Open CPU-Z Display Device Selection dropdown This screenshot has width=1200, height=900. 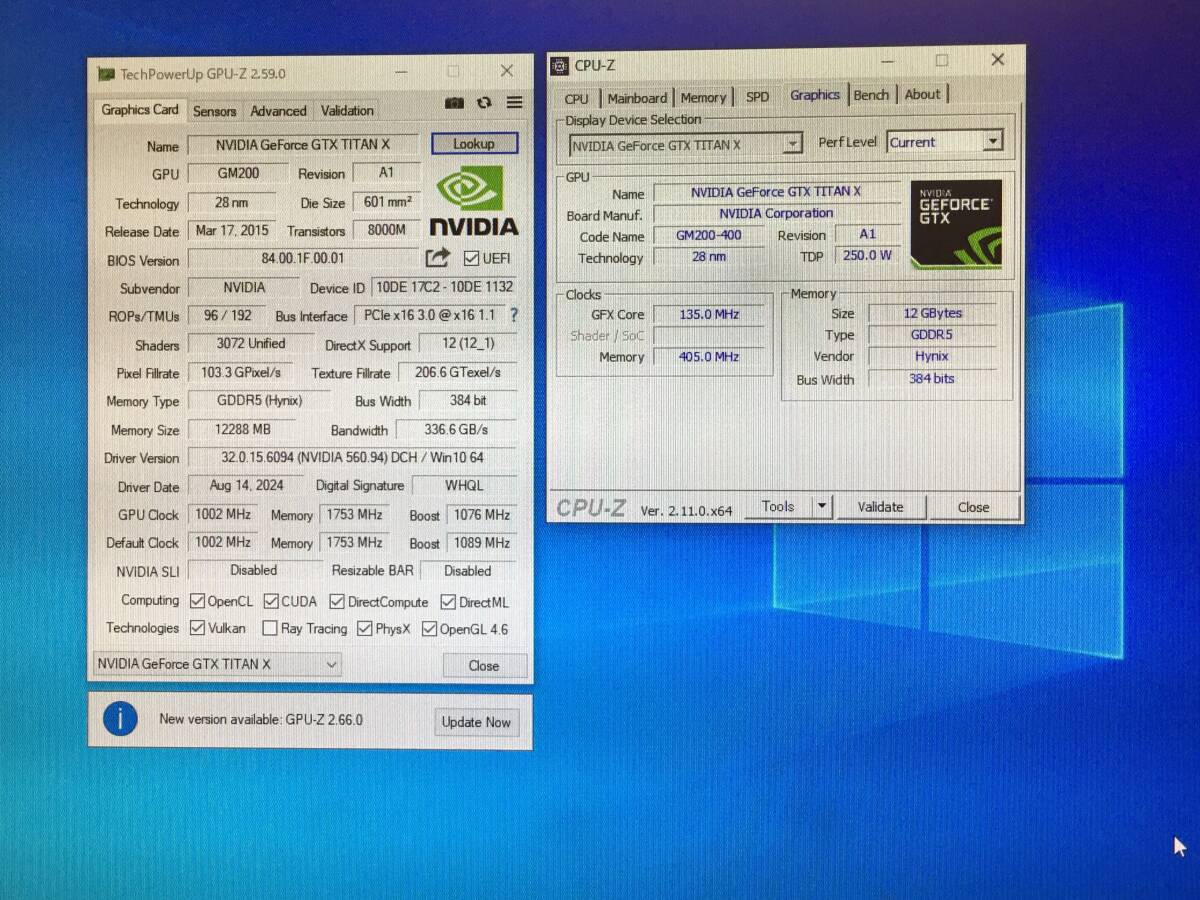(x=685, y=145)
